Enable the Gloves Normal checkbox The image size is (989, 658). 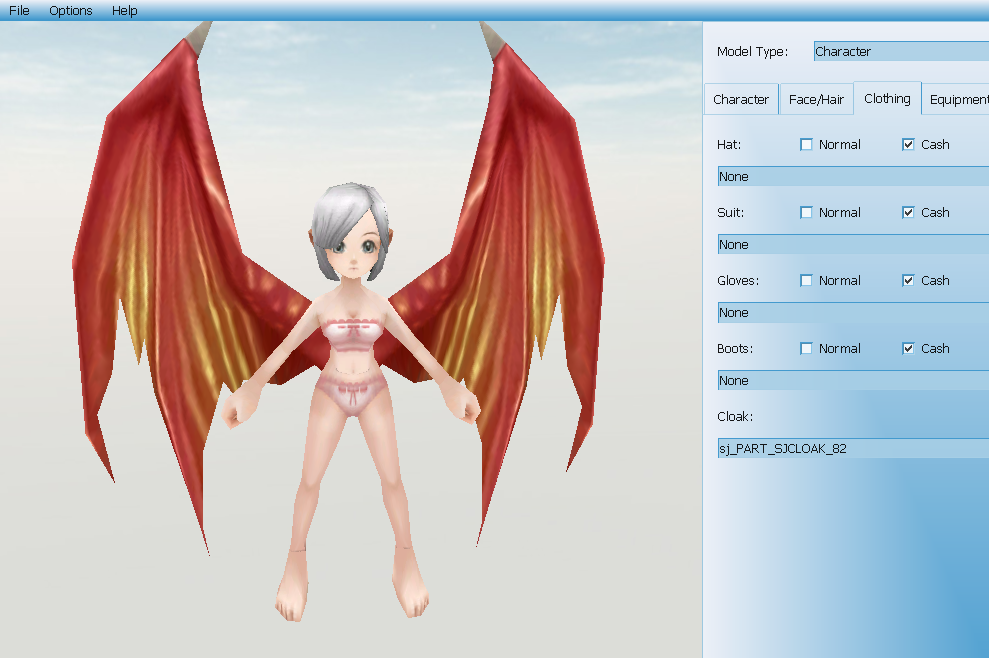(807, 280)
